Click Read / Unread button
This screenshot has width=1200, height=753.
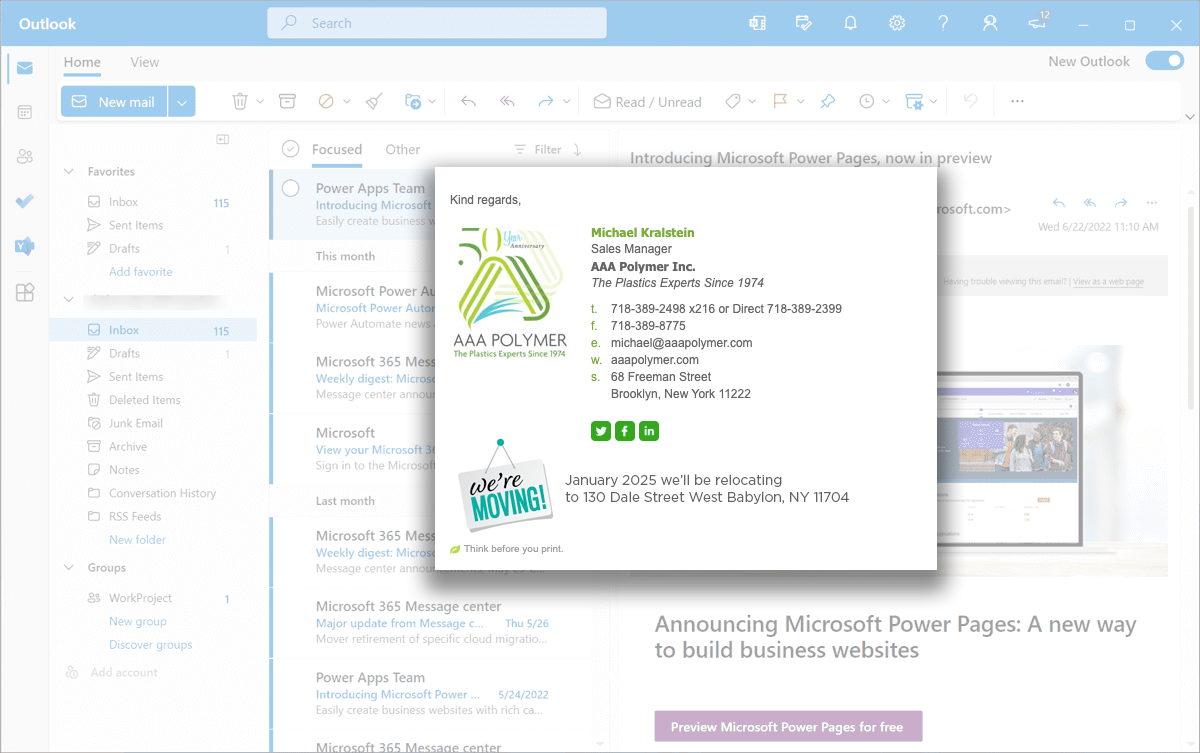[648, 101]
